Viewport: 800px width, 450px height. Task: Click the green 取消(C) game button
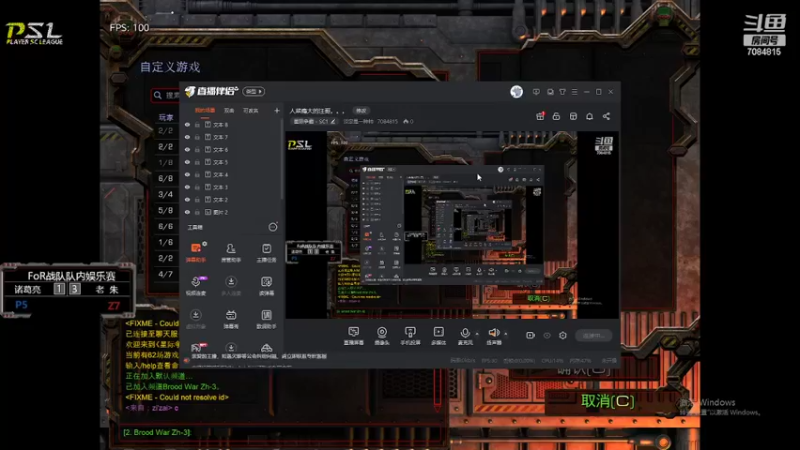(x=608, y=401)
